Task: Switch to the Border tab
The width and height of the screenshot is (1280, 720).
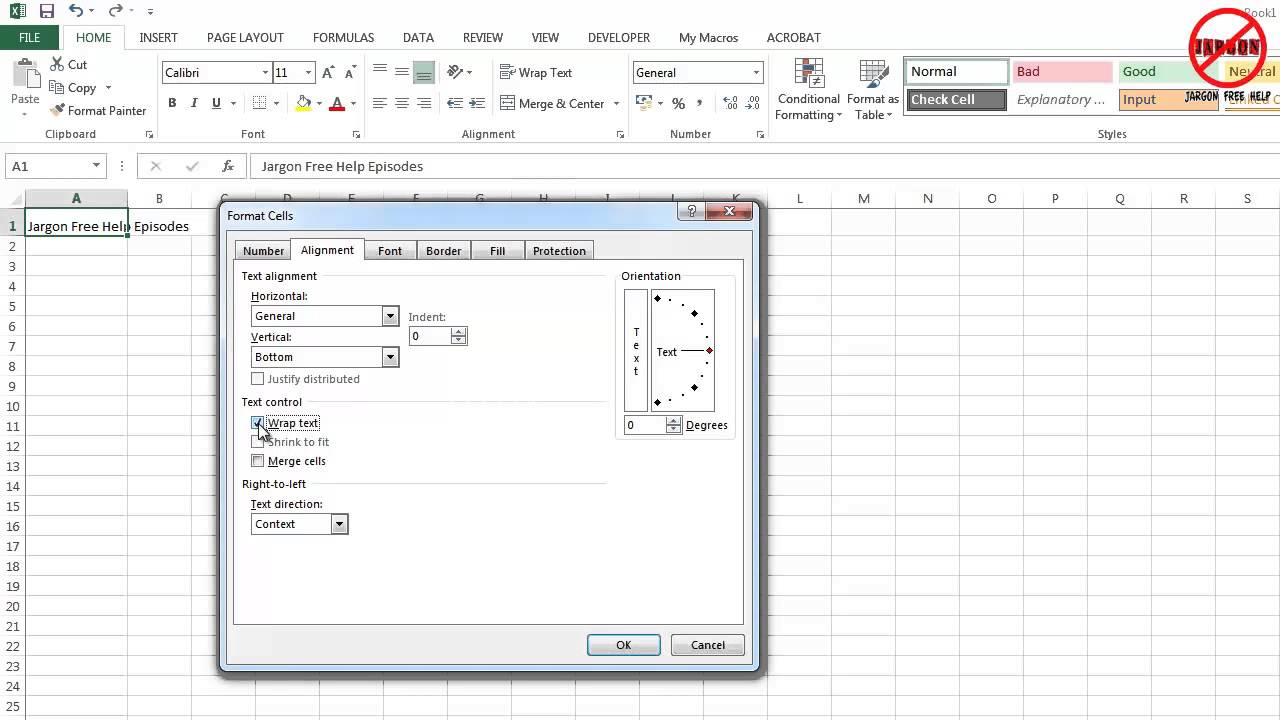Action: click(x=443, y=251)
